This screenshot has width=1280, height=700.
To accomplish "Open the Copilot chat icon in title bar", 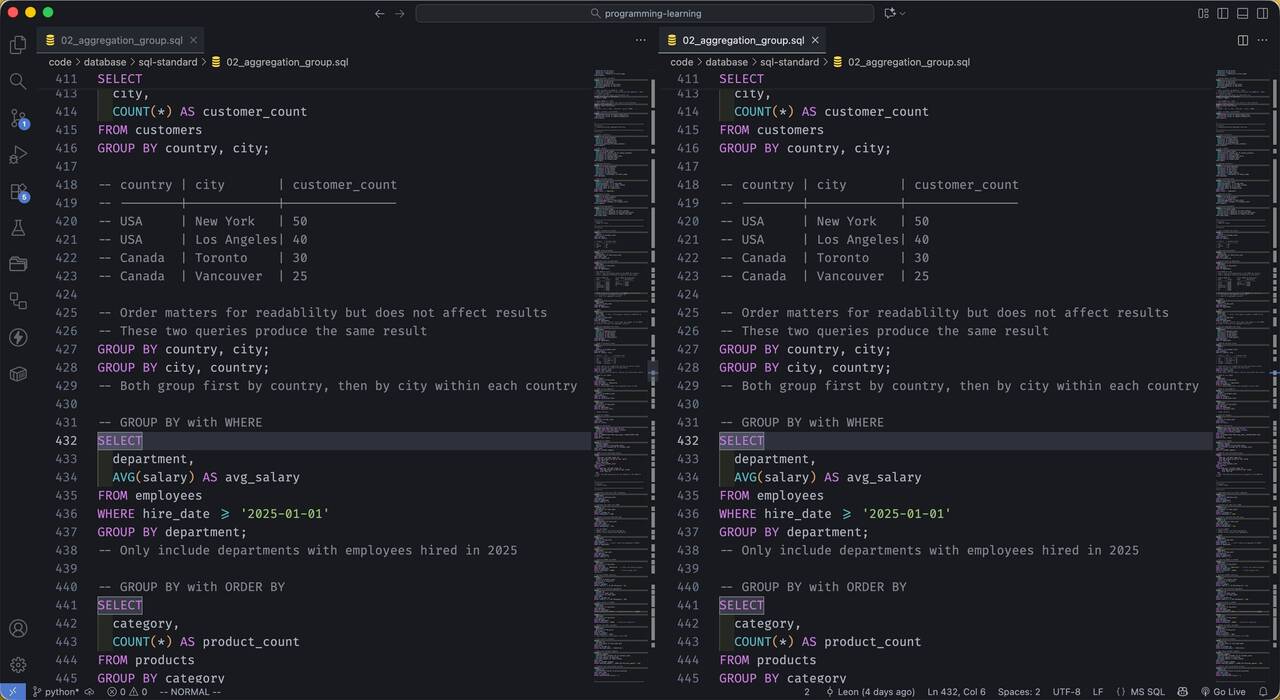I will coord(889,13).
